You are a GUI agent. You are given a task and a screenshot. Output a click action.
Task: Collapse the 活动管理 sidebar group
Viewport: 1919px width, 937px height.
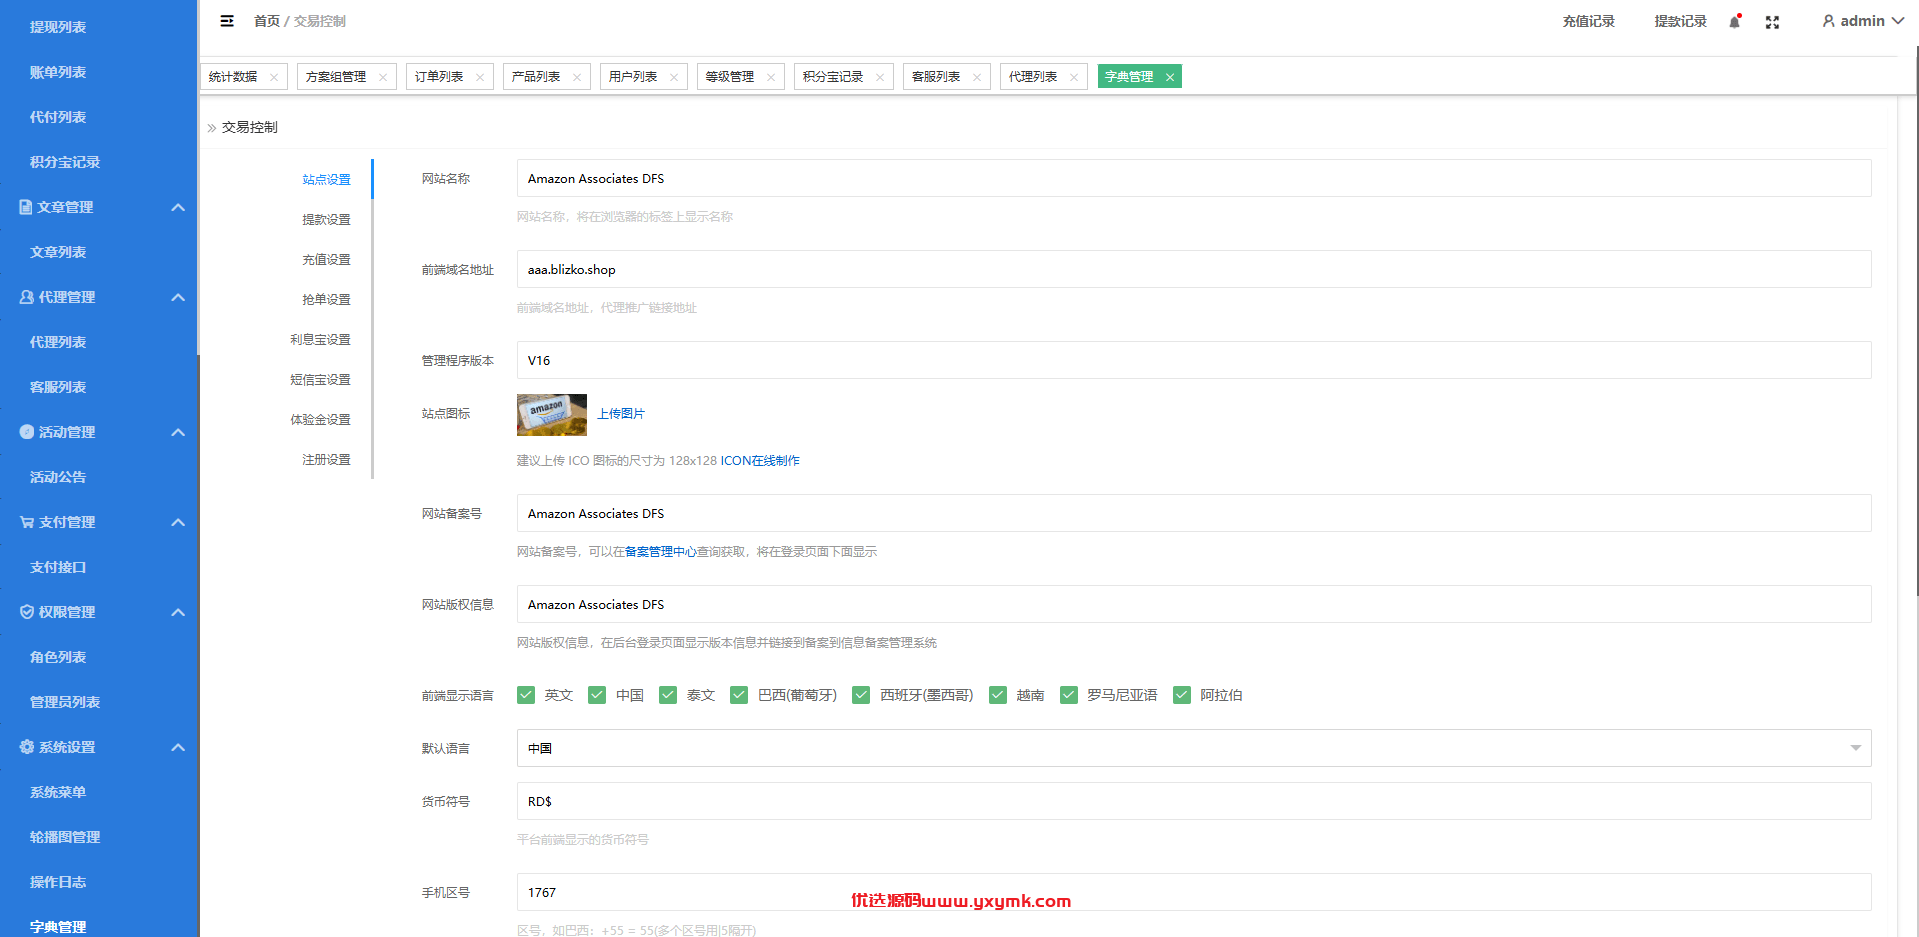[x=178, y=432]
